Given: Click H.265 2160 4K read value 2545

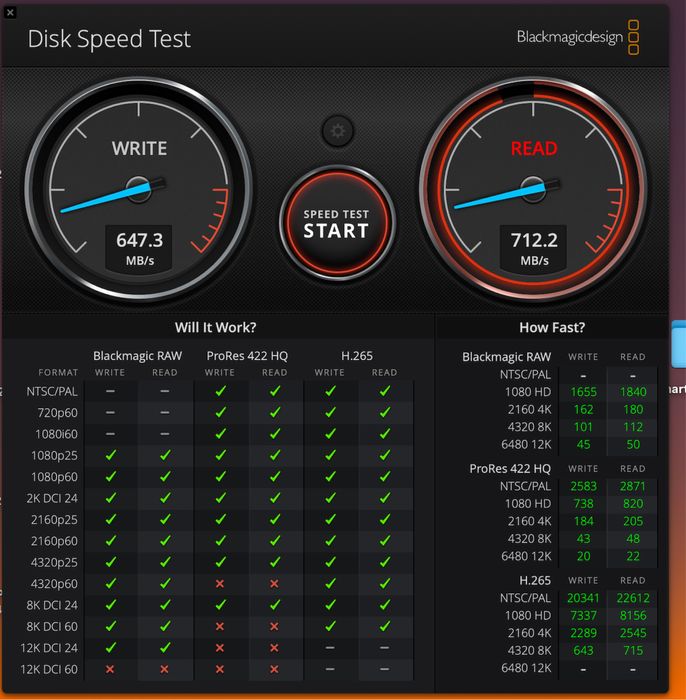Looking at the screenshot, I should pyautogui.click(x=633, y=633).
